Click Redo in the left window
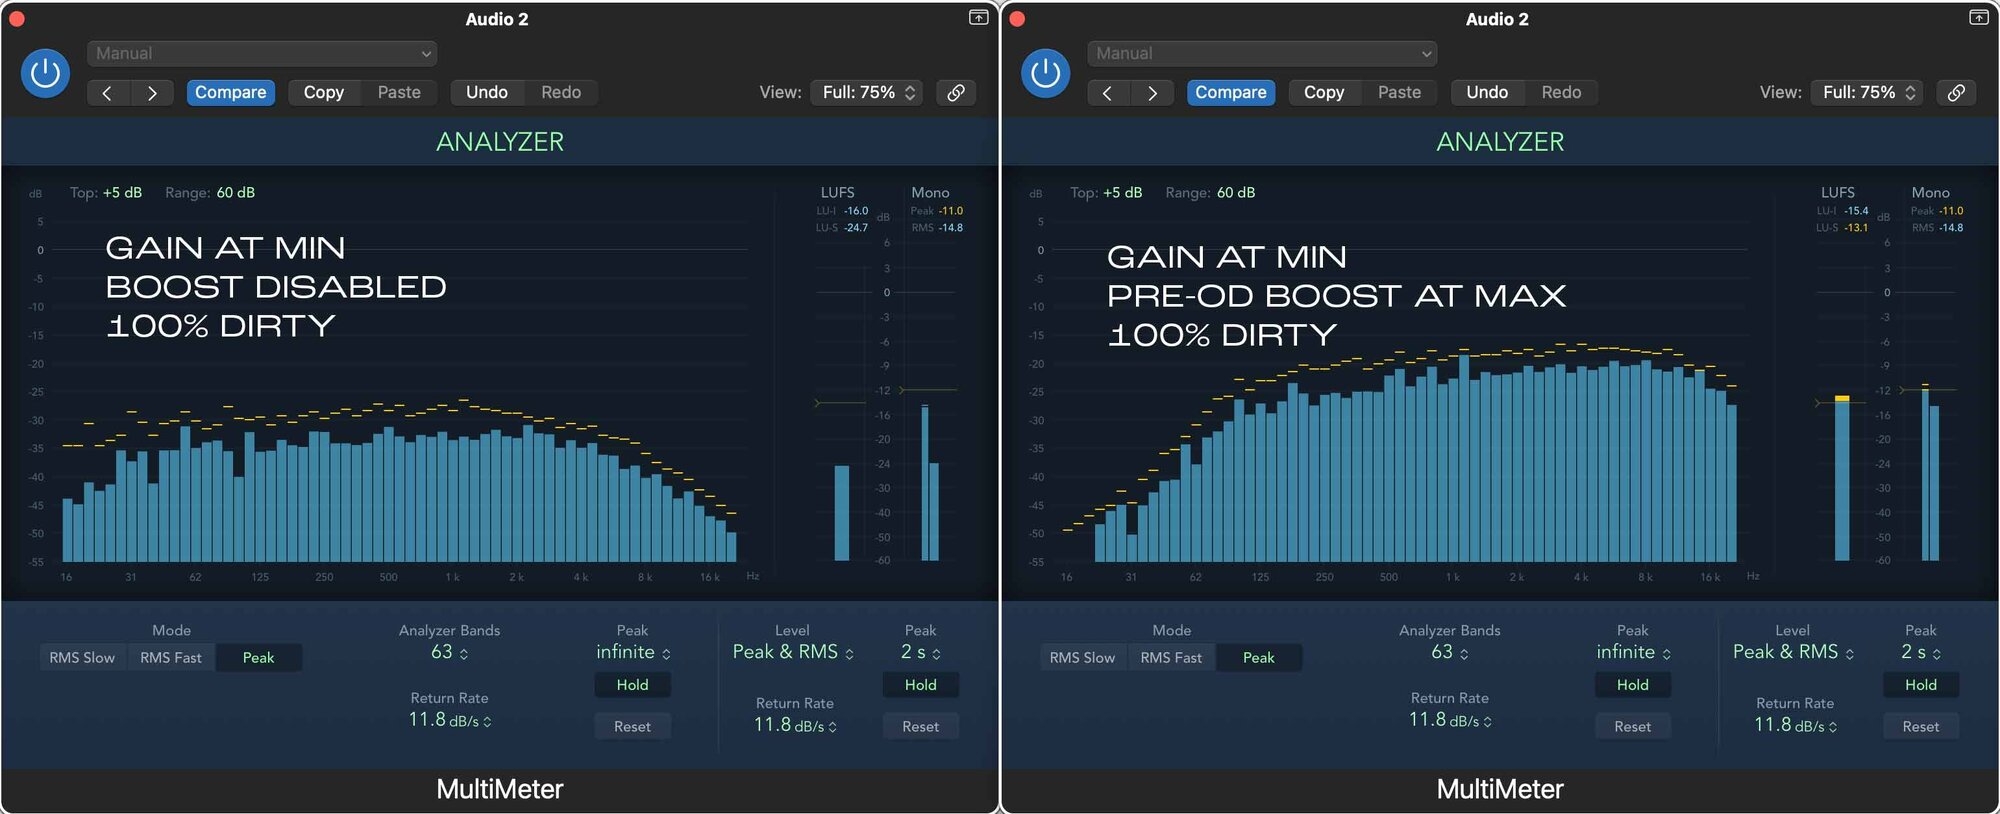 (561, 92)
